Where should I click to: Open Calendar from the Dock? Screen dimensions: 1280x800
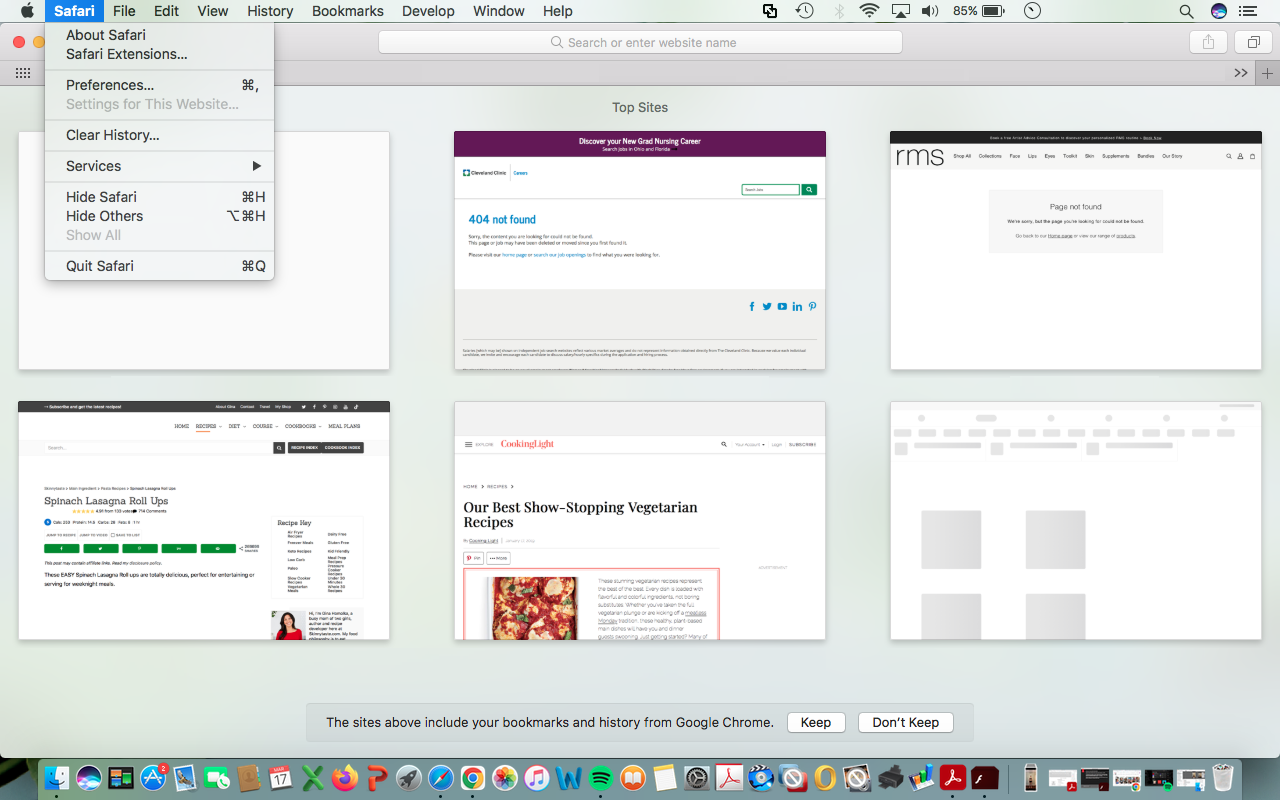coord(281,778)
